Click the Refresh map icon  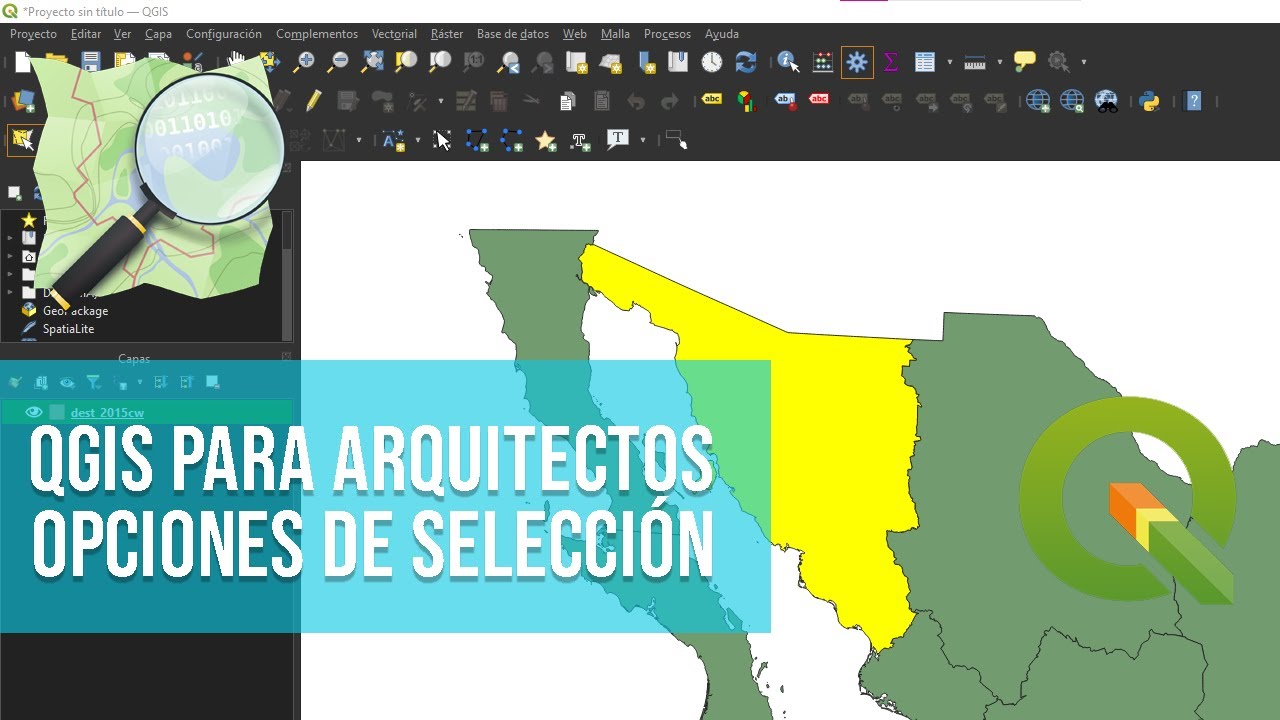pyautogui.click(x=746, y=62)
